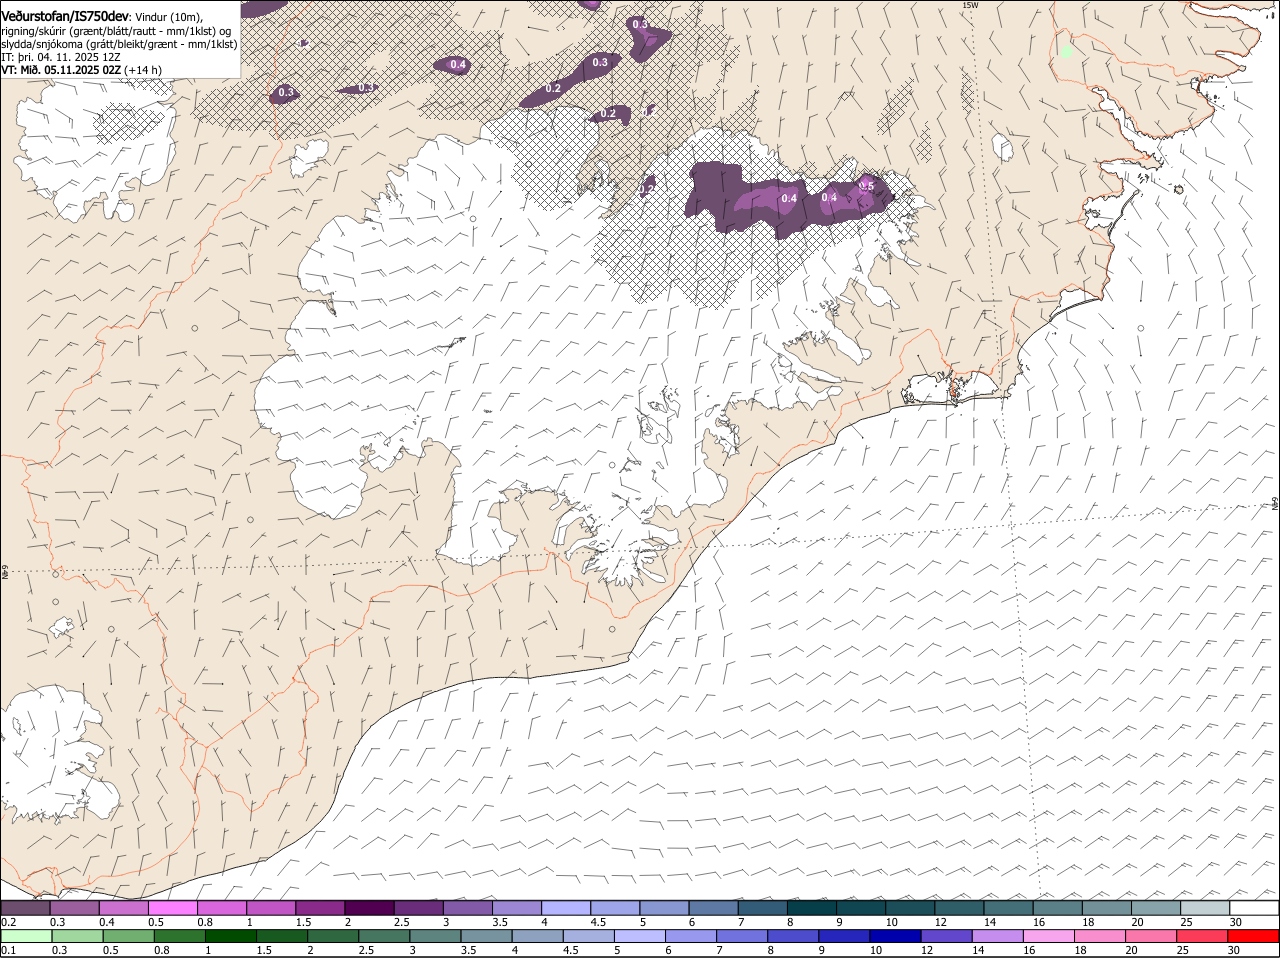The height and width of the screenshot is (958, 1280).
Task: Click the lower legend purple swatch labeled 12
Action: click(947, 936)
